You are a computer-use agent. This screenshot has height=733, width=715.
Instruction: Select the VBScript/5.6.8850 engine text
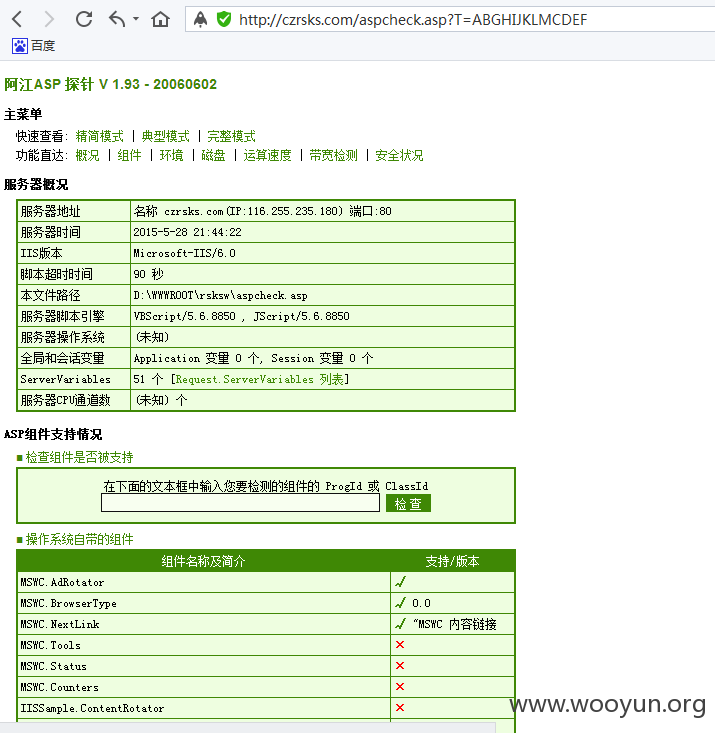pyautogui.click(x=184, y=316)
